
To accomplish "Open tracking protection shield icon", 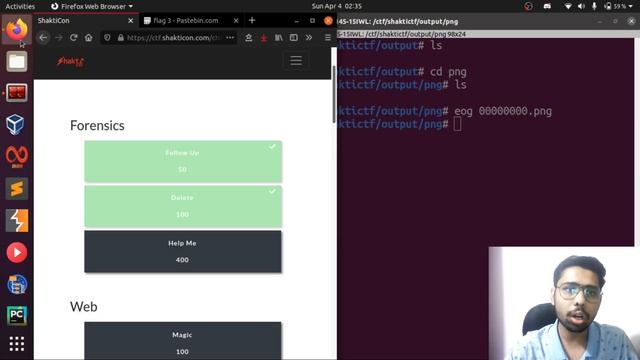I will coord(107,38).
